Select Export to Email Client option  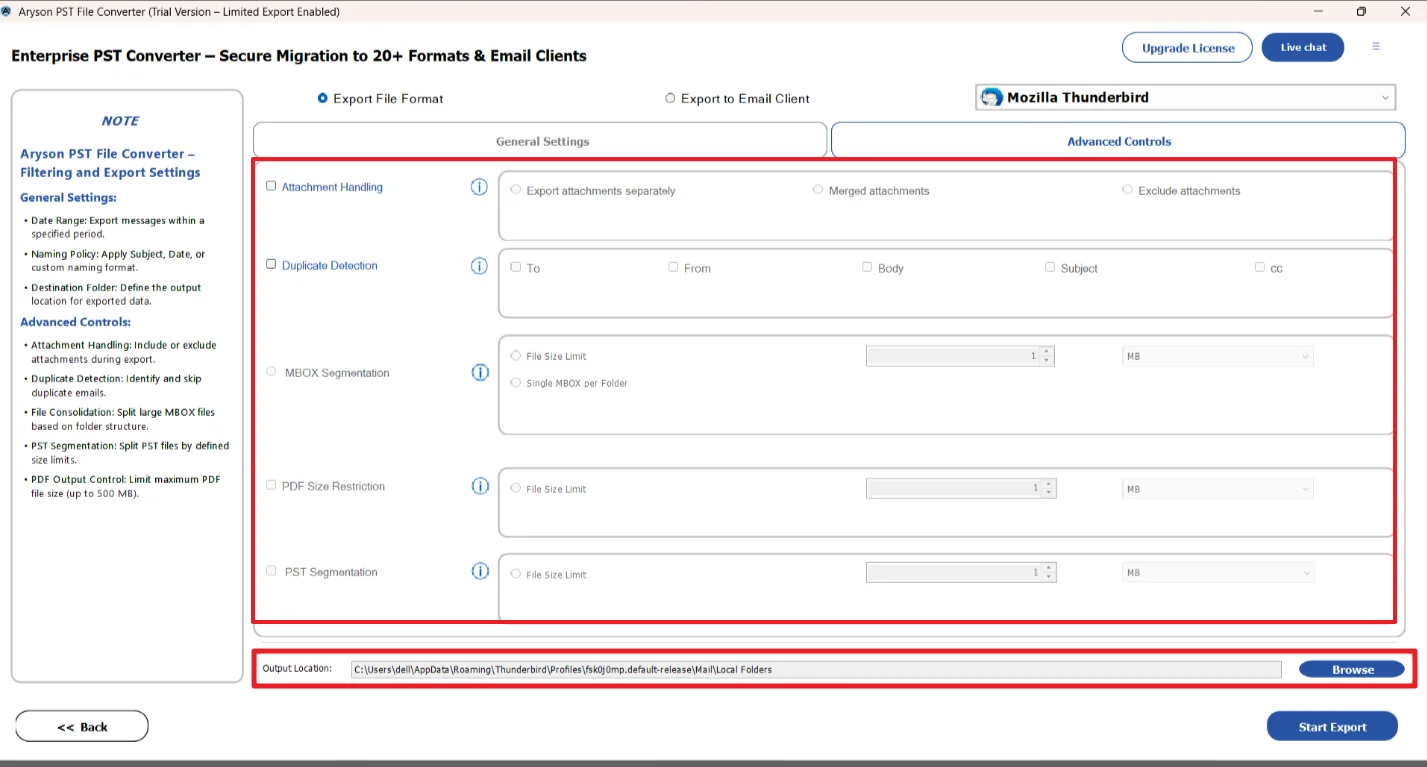point(670,98)
